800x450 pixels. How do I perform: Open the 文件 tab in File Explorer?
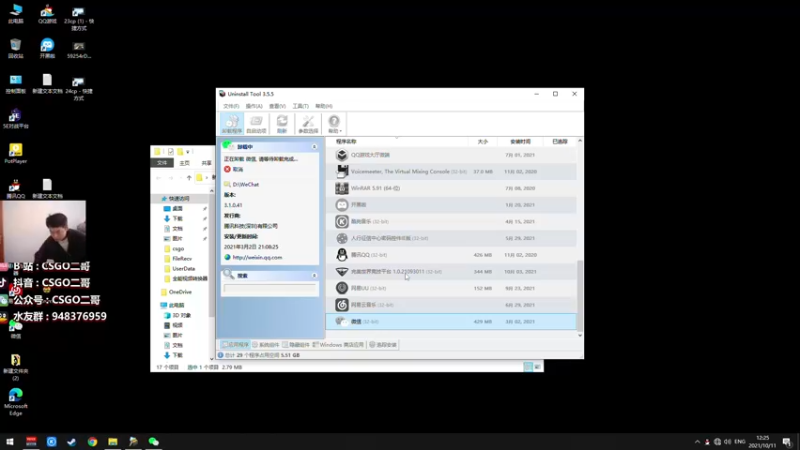[162, 163]
